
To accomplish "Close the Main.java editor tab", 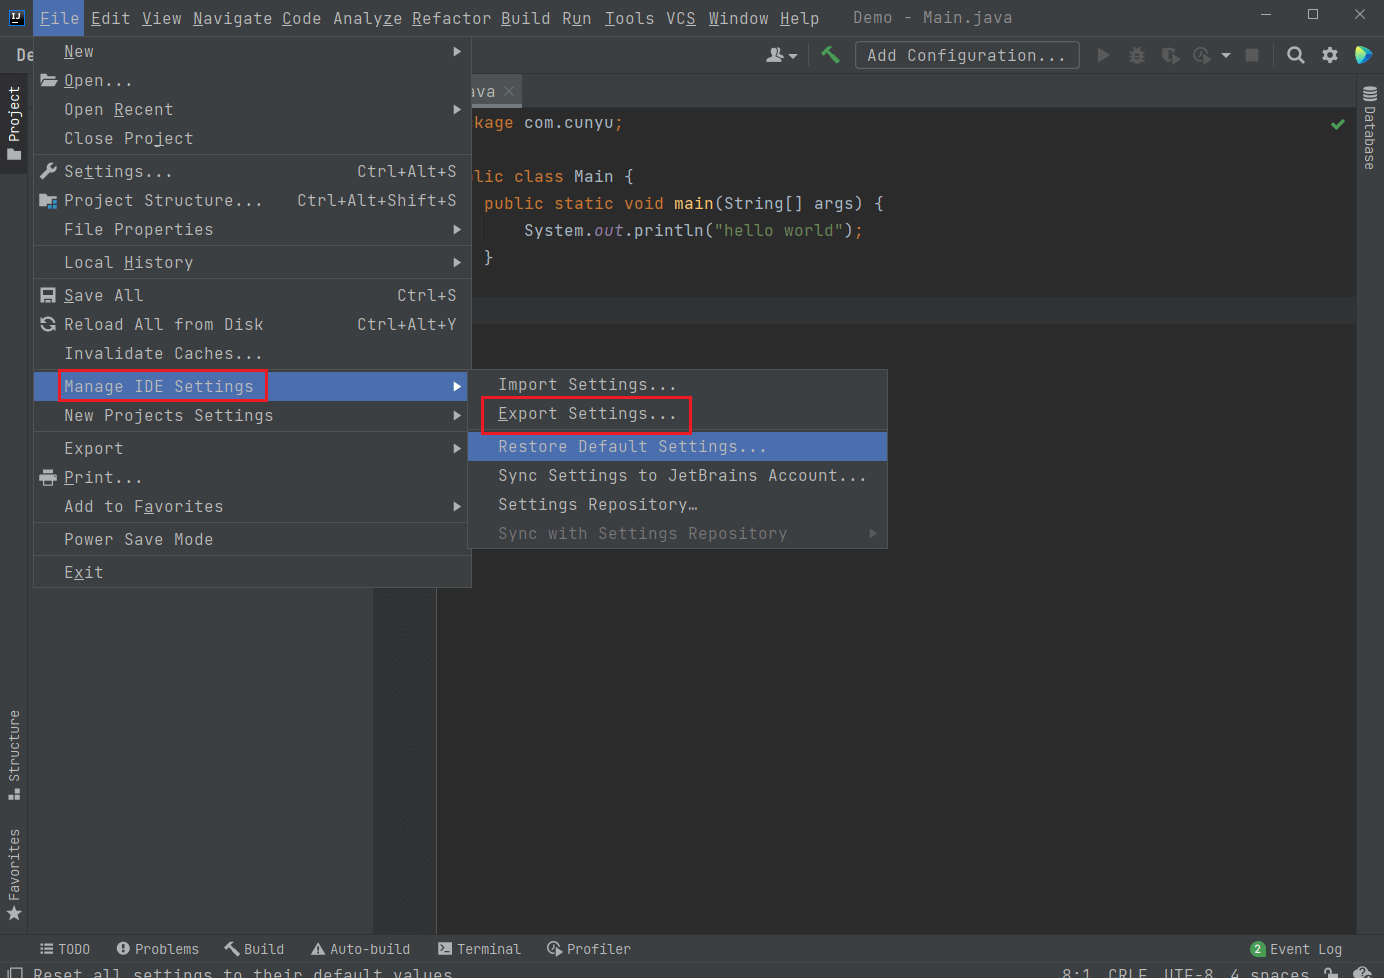I will pyautogui.click(x=509, y=91).
